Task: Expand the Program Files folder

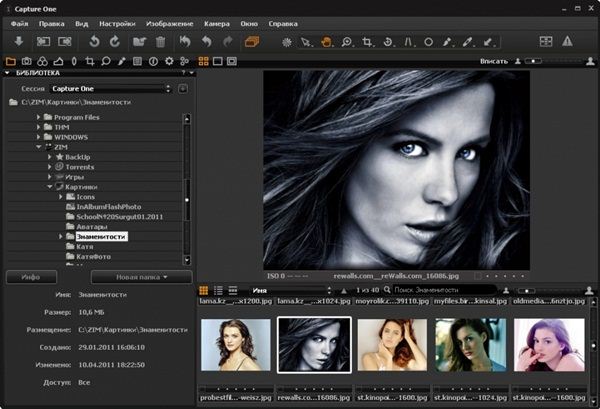Action: pyautogui.click(x=40, y=117)
